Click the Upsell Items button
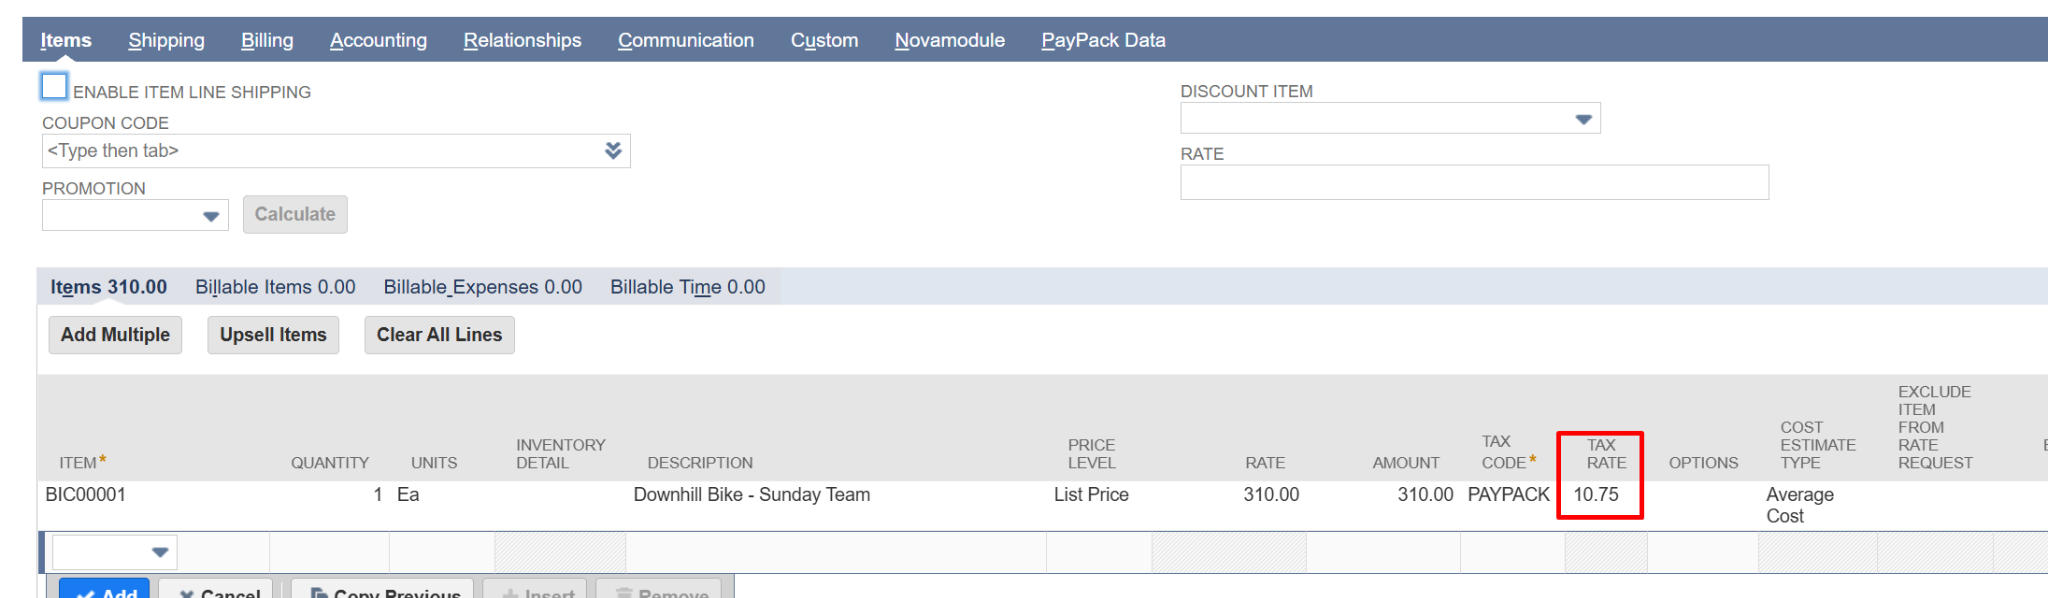The width and height of the screenshot is (2048, 598). pyautogui.click(x=273, y=335)
